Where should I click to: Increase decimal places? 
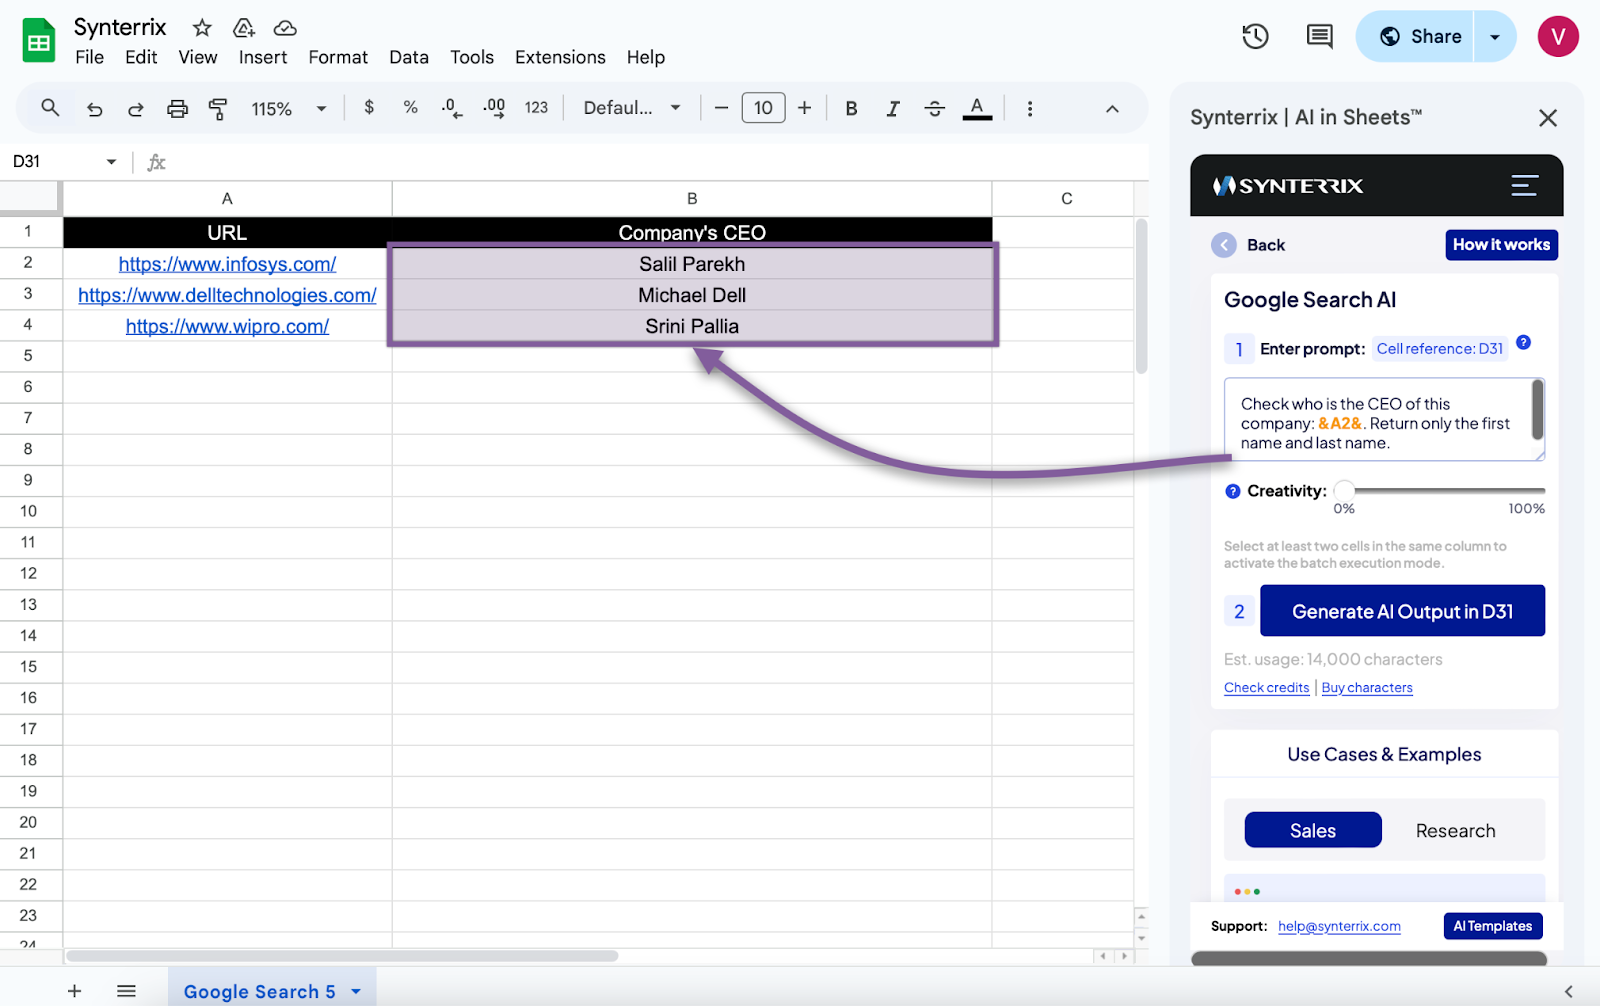pos(494,108)
